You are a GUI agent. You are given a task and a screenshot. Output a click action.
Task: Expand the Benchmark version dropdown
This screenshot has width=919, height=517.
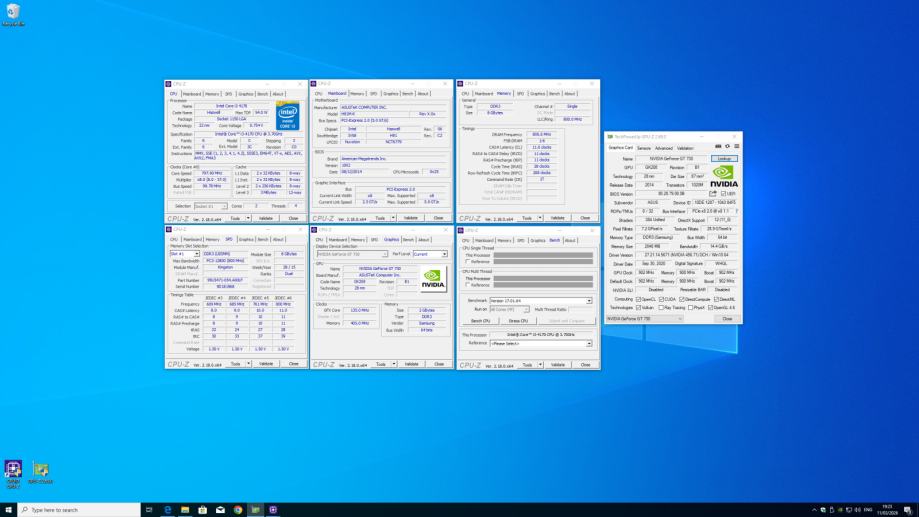(541, 300)
